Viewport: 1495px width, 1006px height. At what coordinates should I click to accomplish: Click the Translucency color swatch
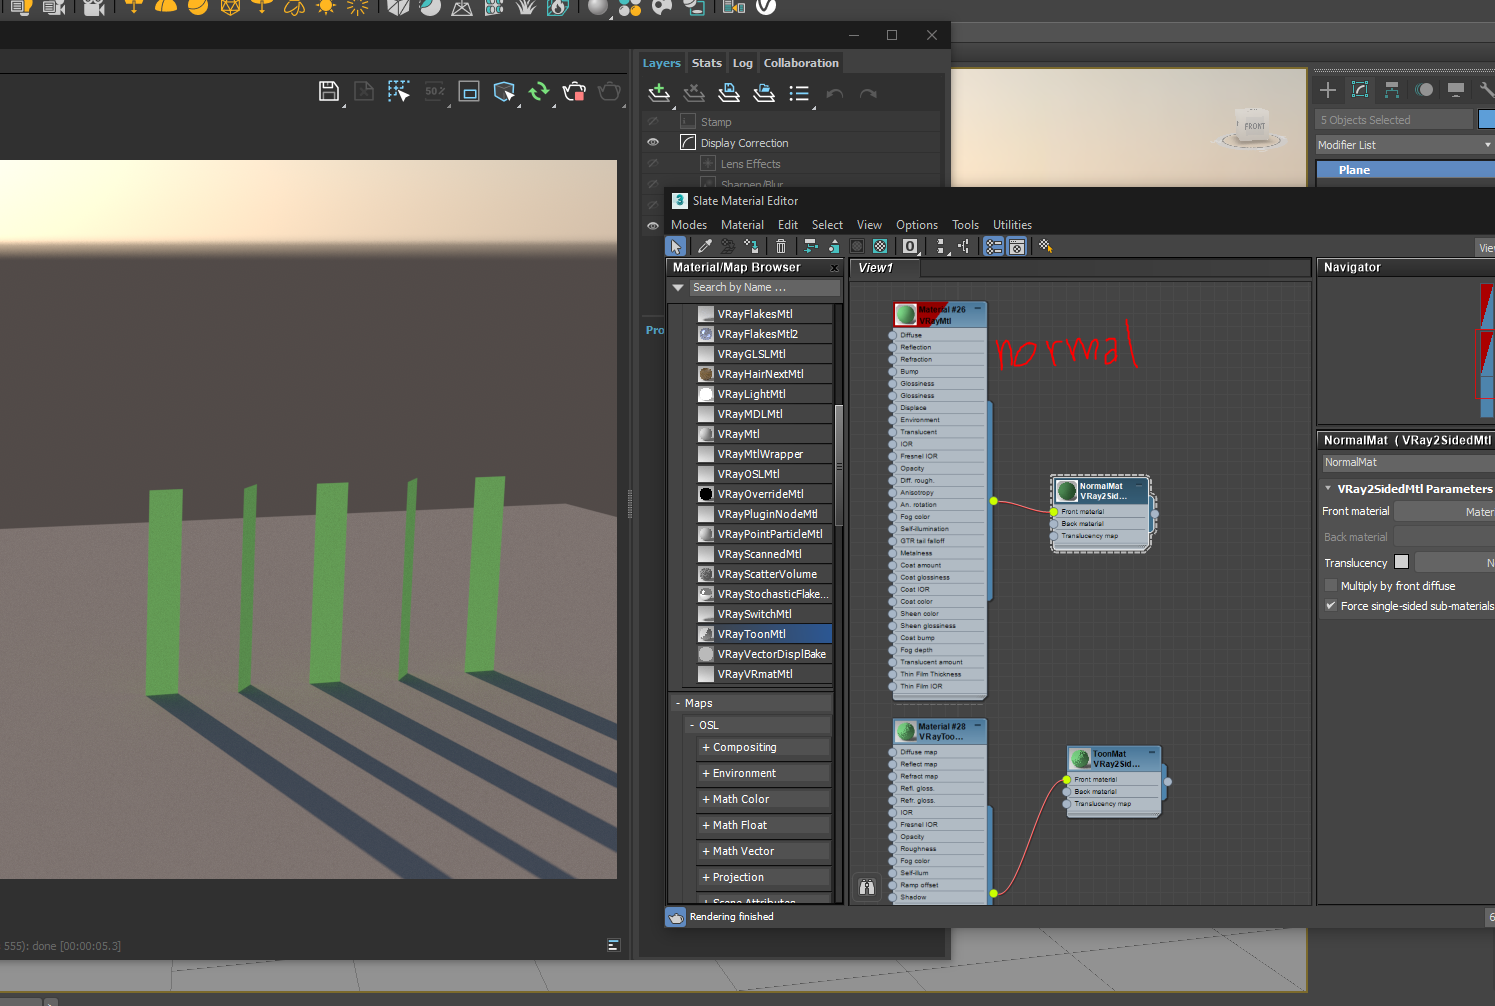[1401, 562]
